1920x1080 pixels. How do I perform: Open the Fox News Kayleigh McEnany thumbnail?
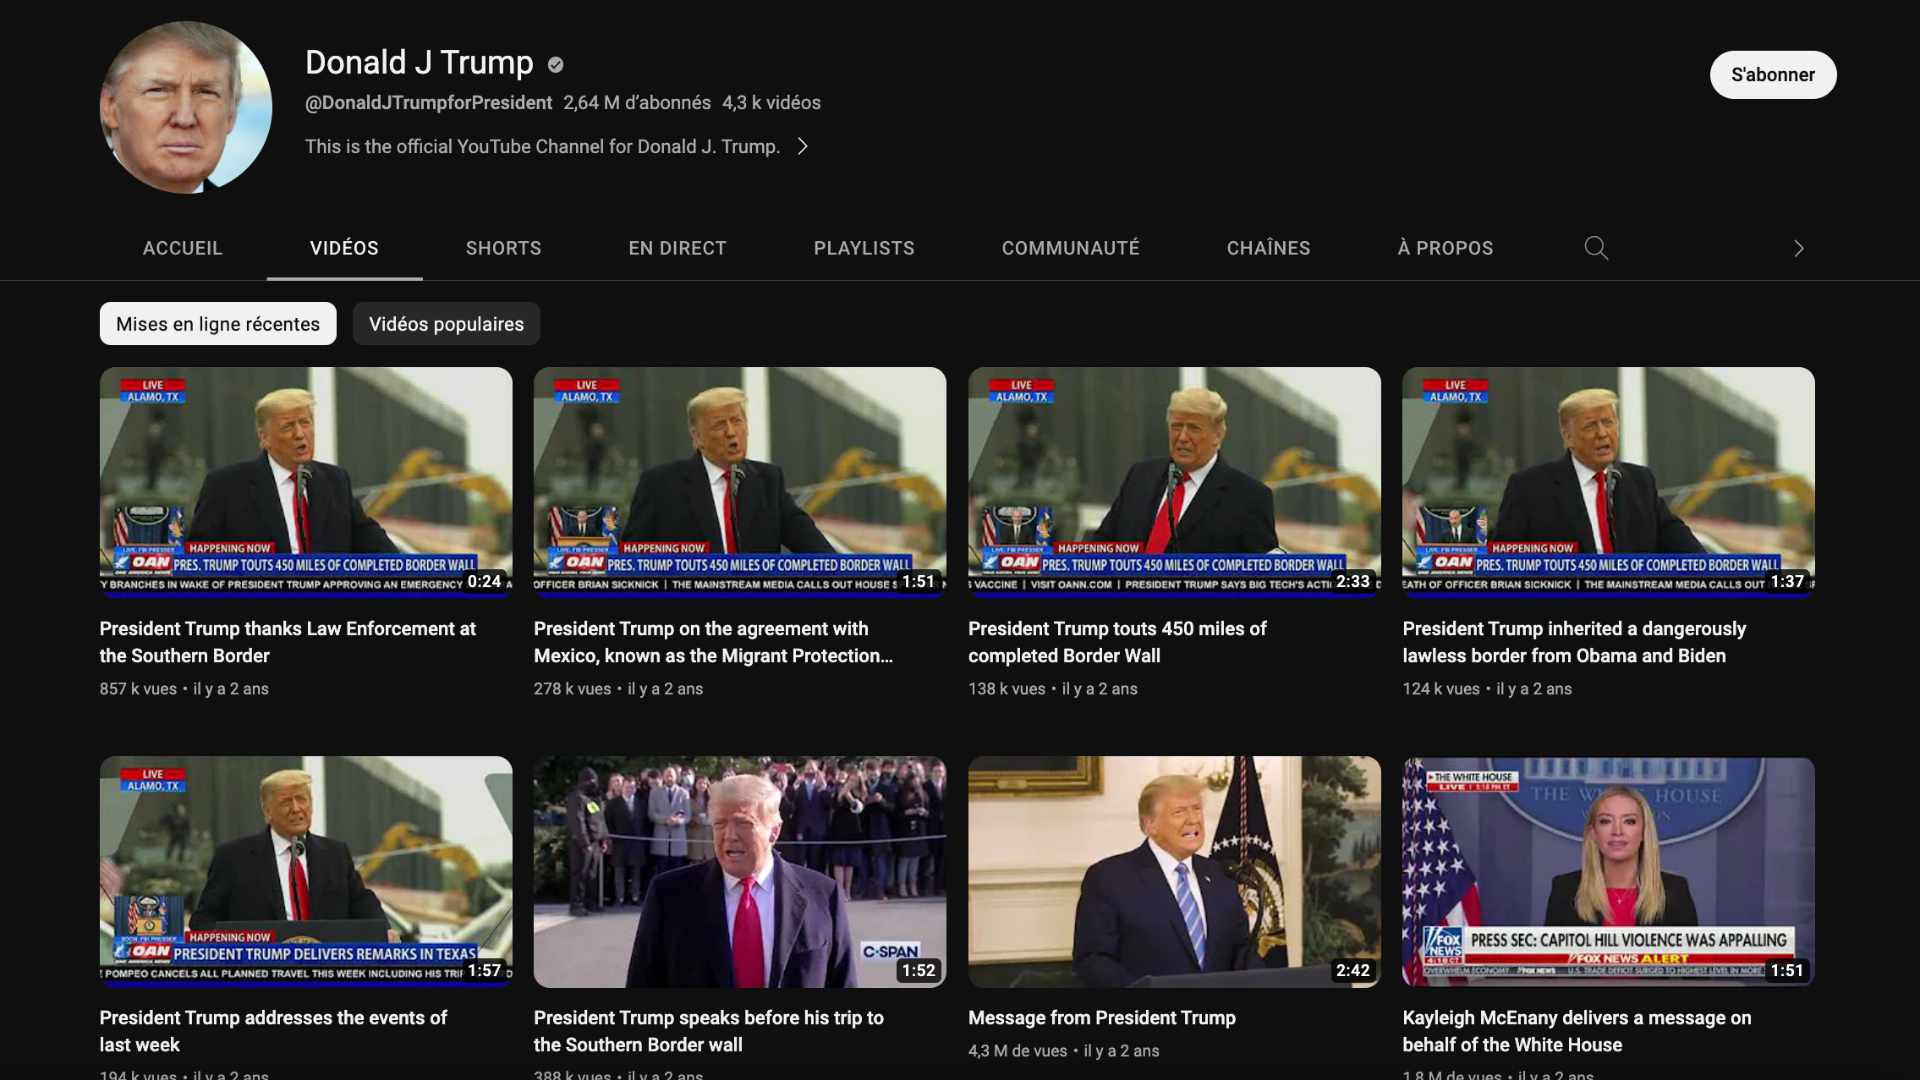coord(1608,872)
